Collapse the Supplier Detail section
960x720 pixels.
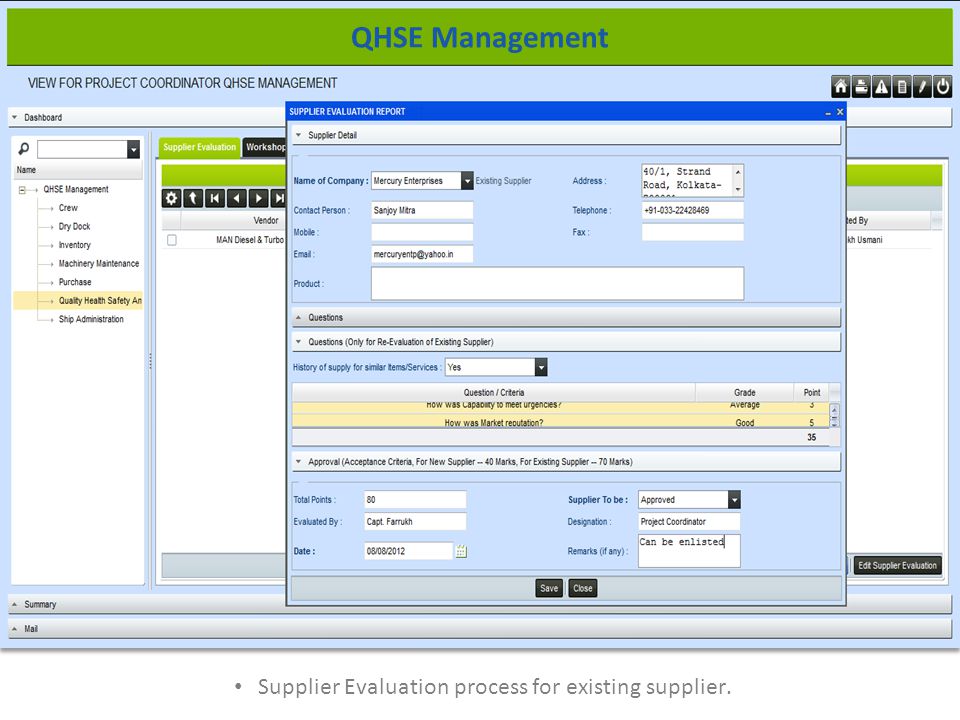[299, 135]
